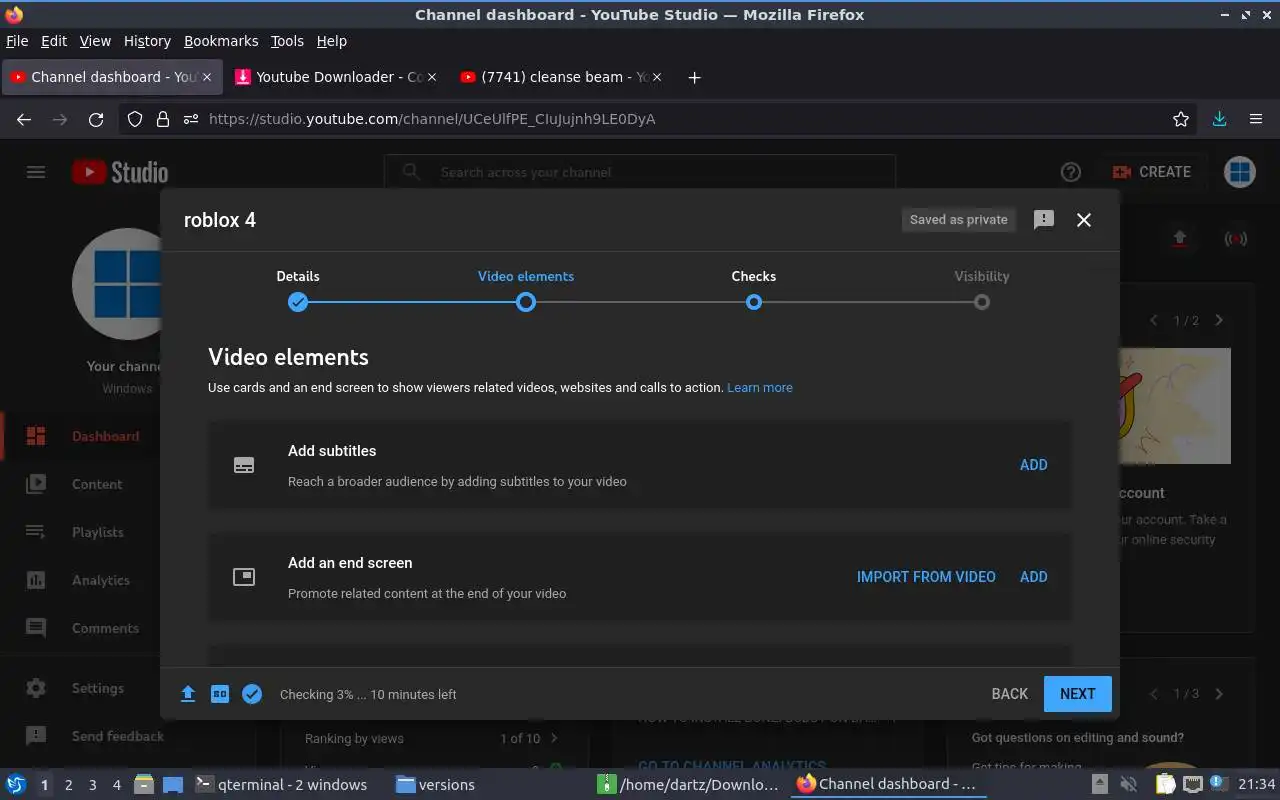Click the site security shield icon
Screen dimensions: 1280x800
click(135, 119)
